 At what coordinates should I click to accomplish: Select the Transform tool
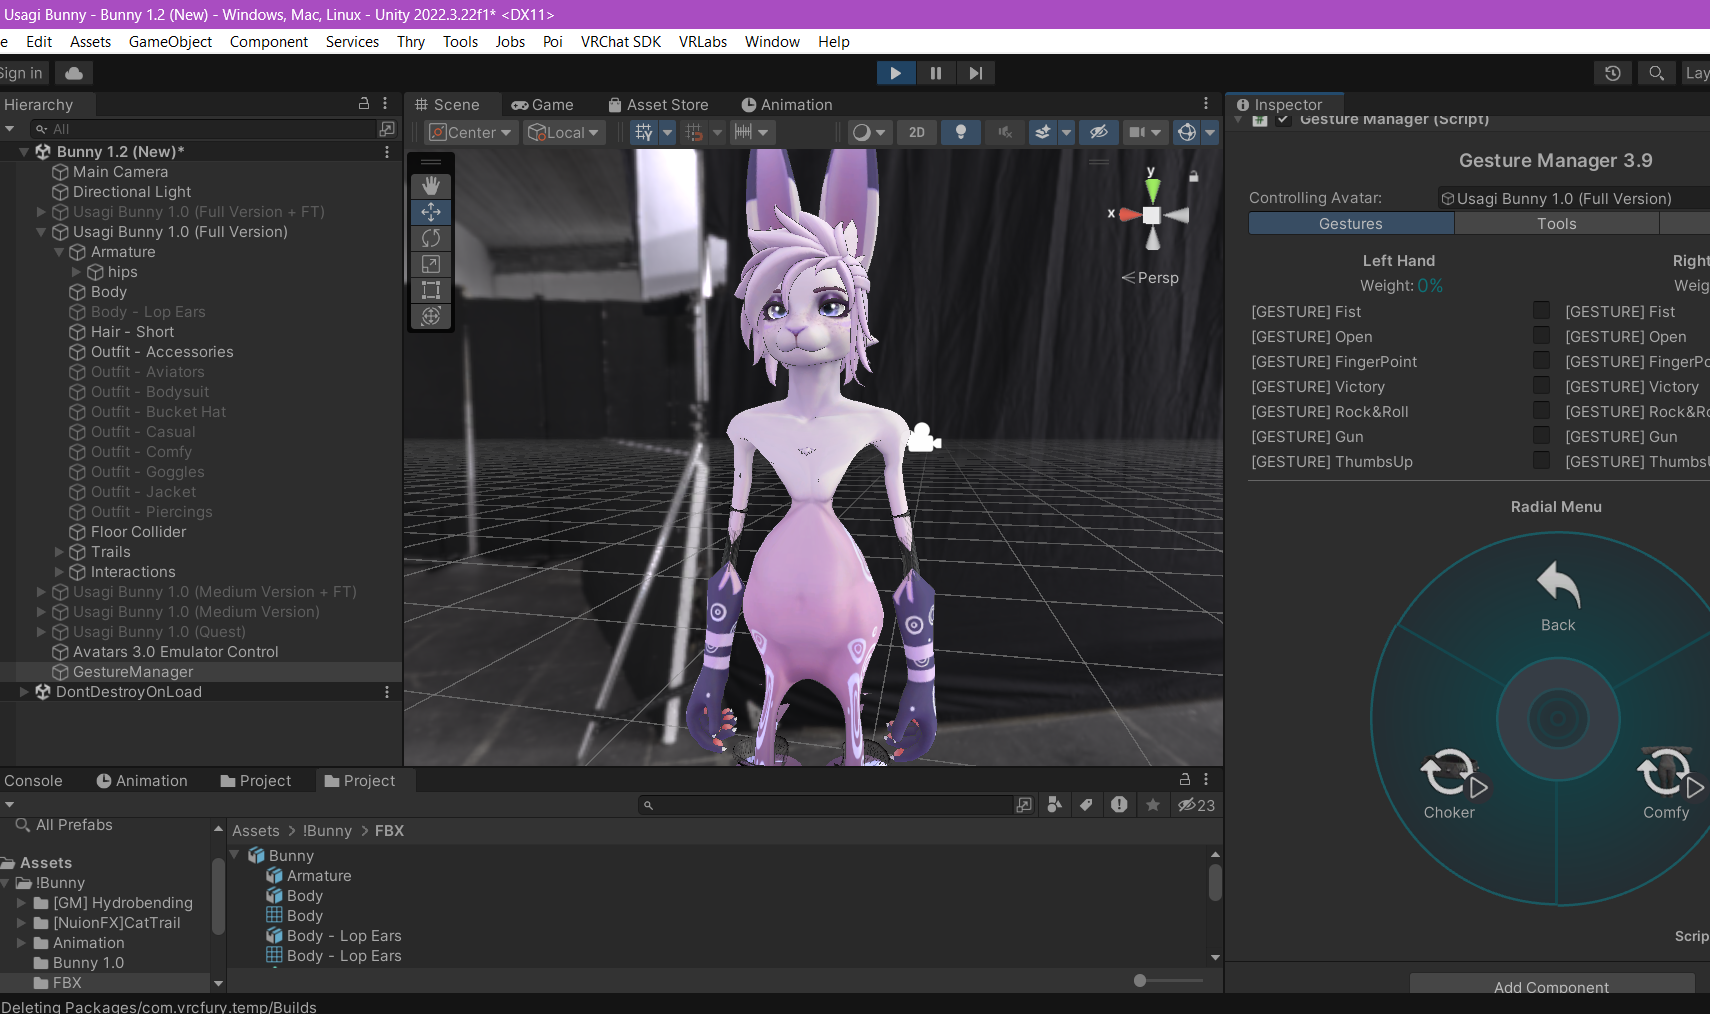click(431, 316)
